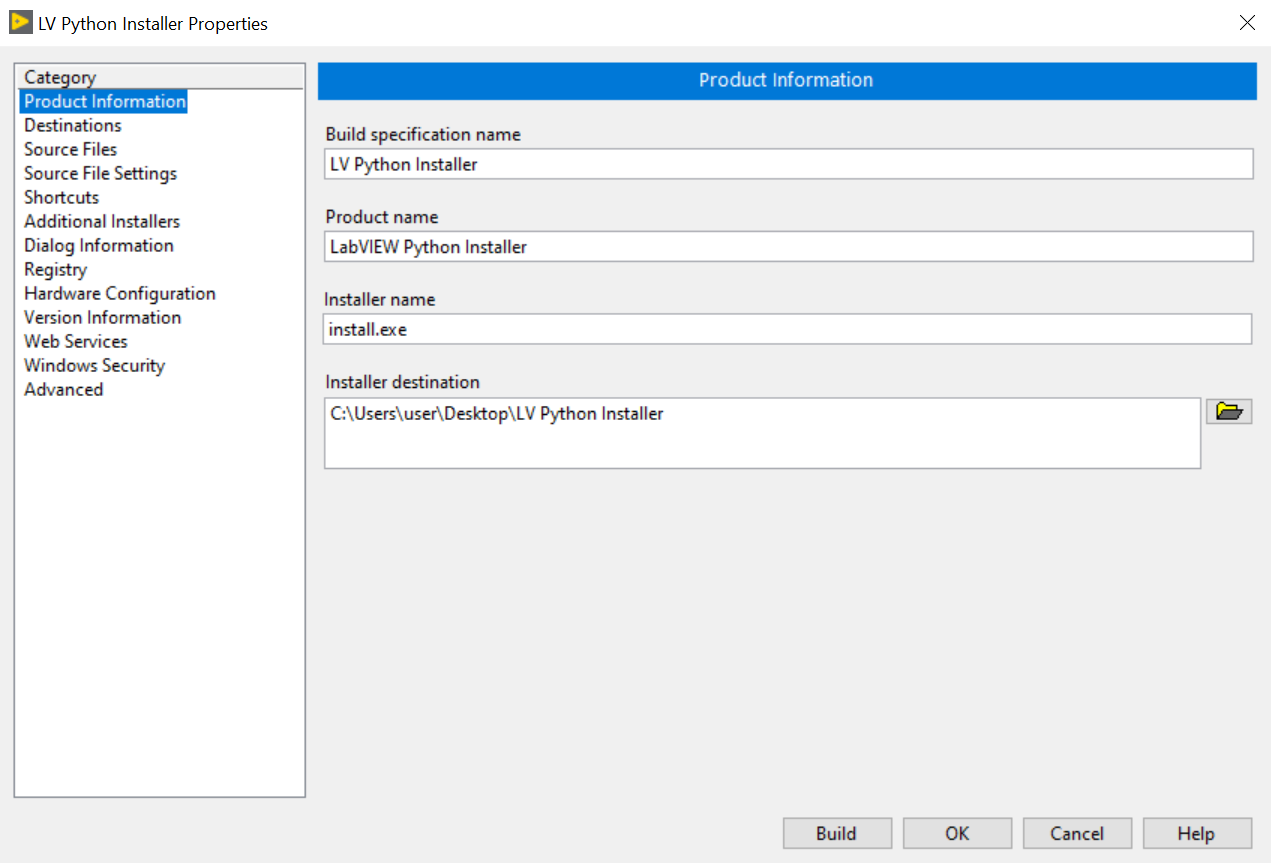
Task: Click the Product name input field
Action: 788,246
